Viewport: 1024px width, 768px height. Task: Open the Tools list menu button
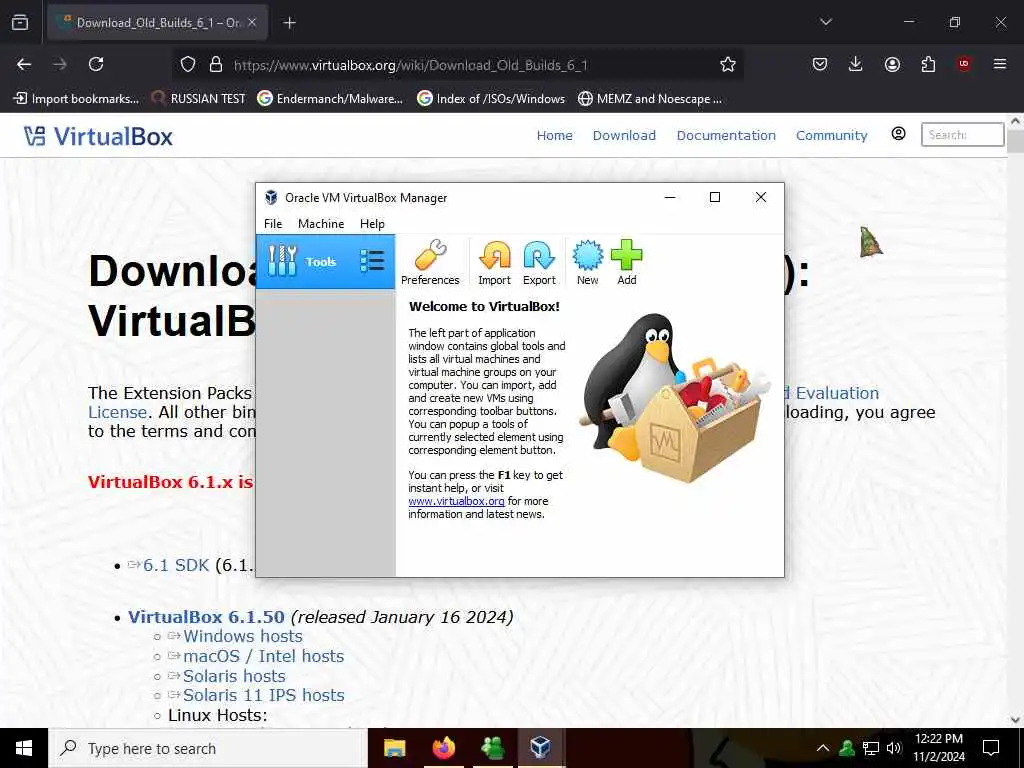tap(372, 261)
